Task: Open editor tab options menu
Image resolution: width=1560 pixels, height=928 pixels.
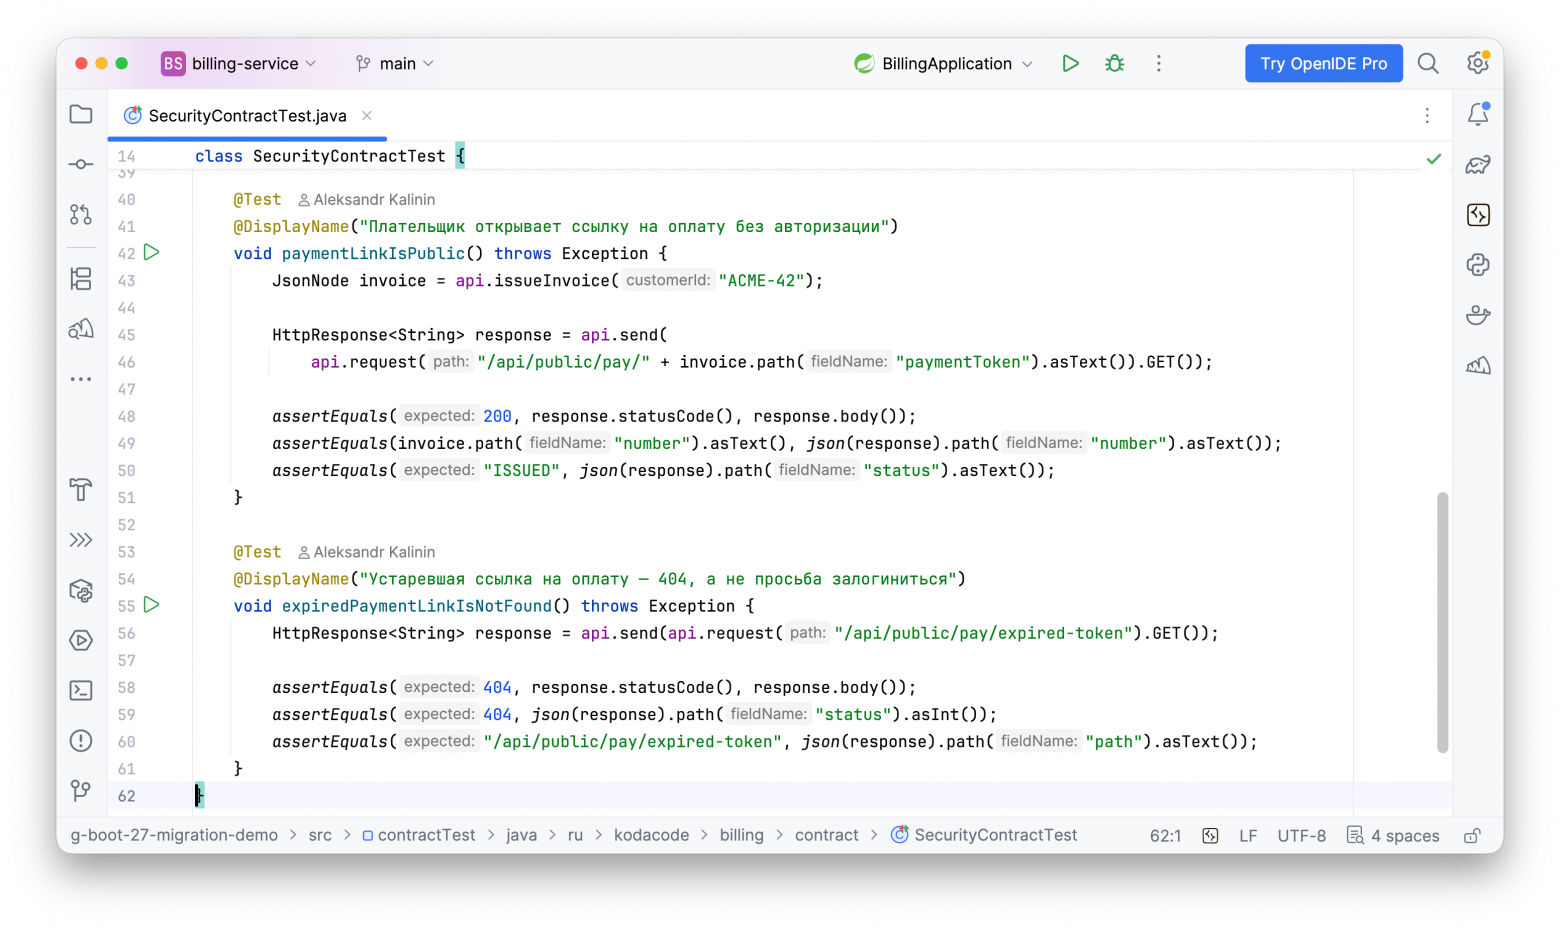Action: point(1427,116)
